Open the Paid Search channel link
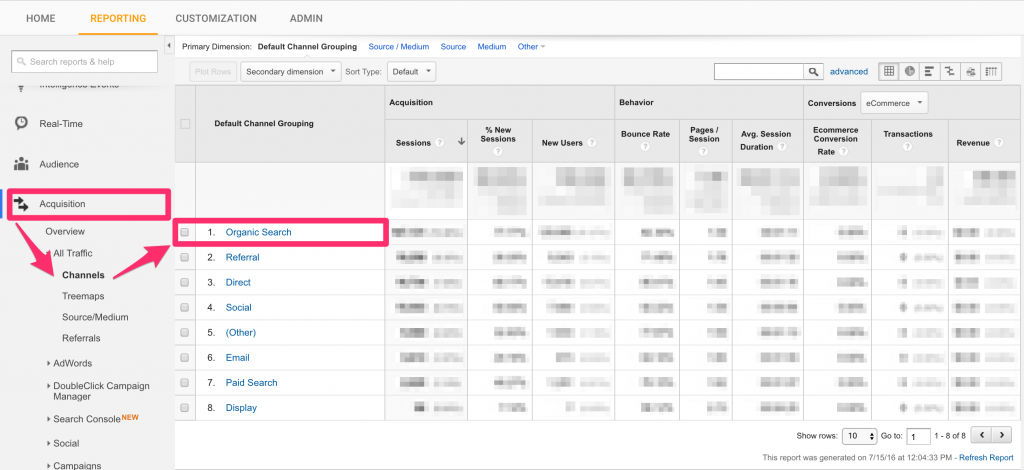Viewport: 1024px width, 470px height. tap(251, 383)
